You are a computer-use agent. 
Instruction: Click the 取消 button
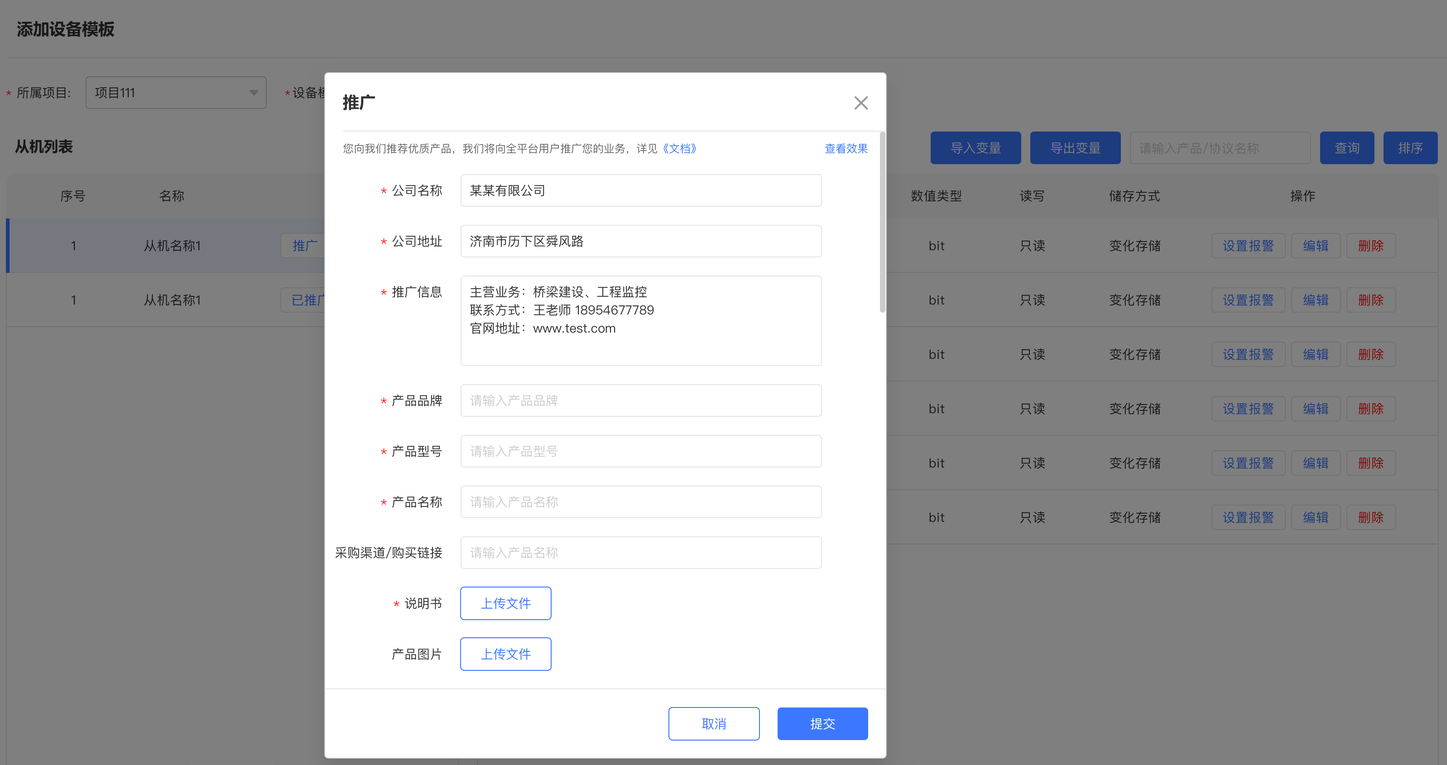(714, 724)
